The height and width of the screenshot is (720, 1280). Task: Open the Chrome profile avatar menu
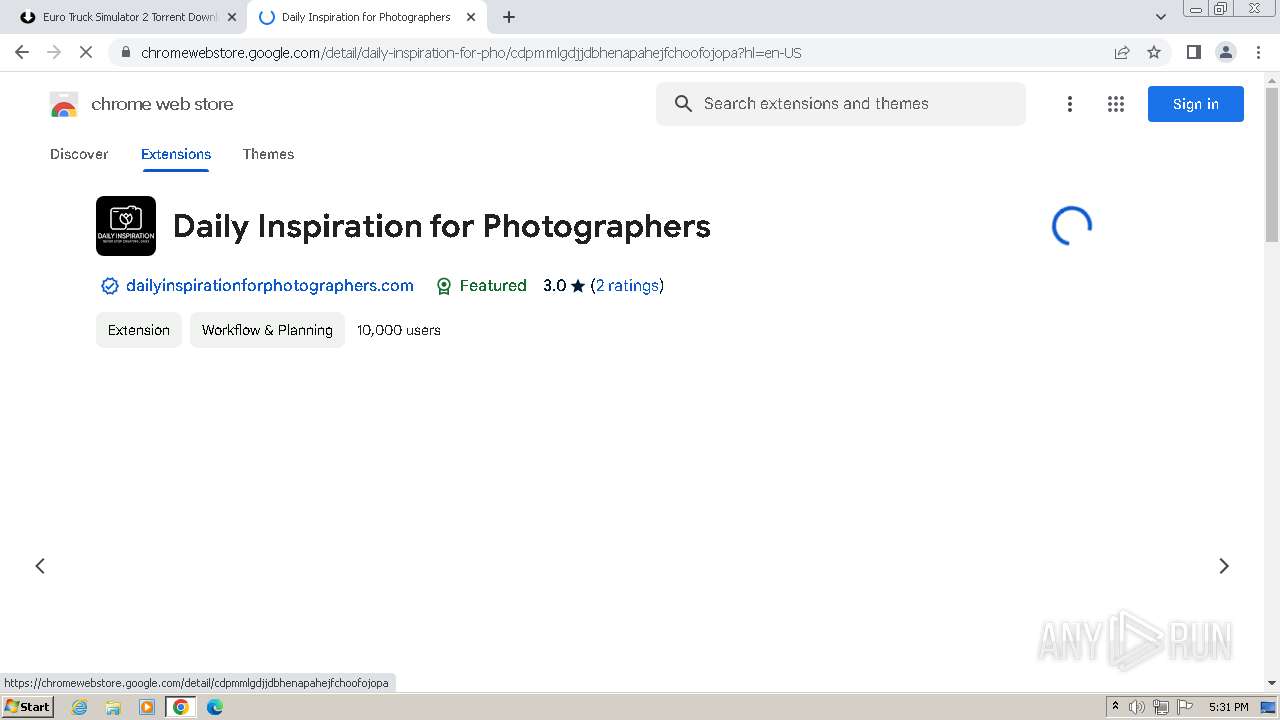(1225, 52)
